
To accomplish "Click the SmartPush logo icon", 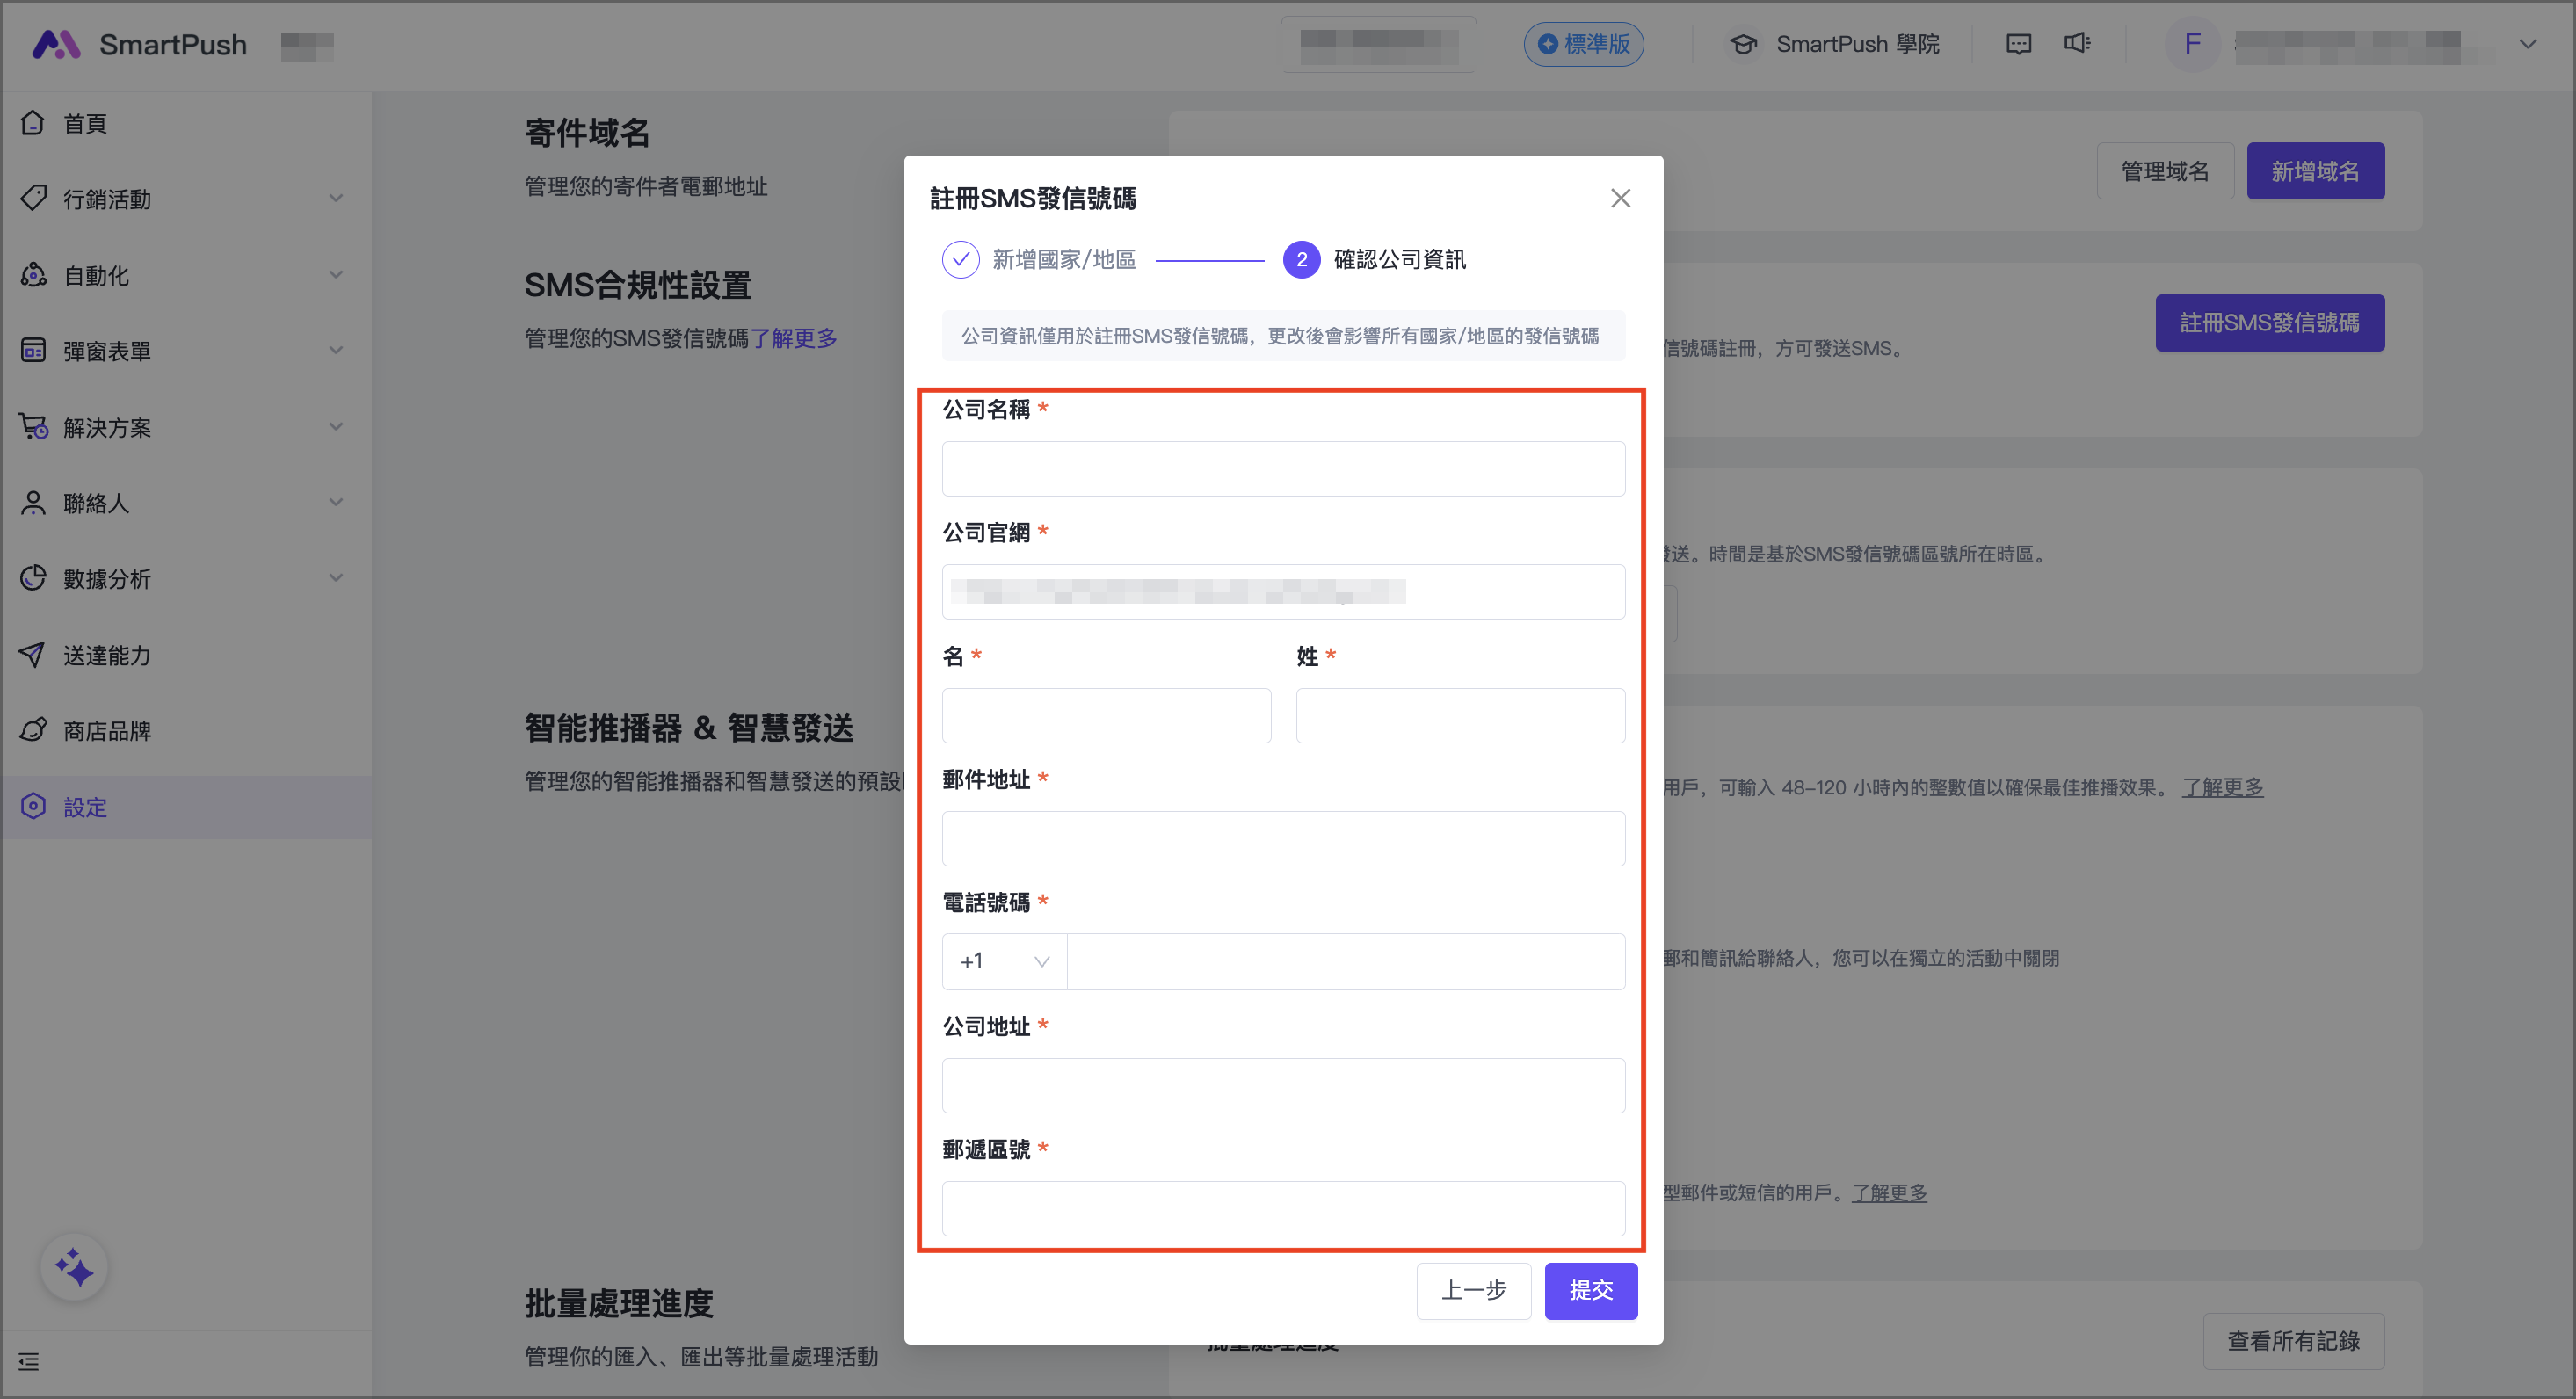I will coord(56,44).
